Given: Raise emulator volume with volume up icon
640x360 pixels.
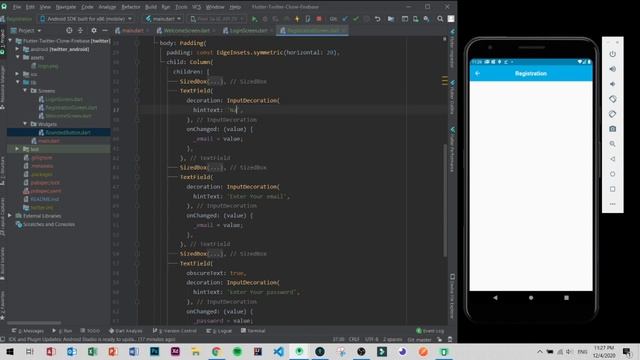Looking at the screenshot, I should coord(612,69).
